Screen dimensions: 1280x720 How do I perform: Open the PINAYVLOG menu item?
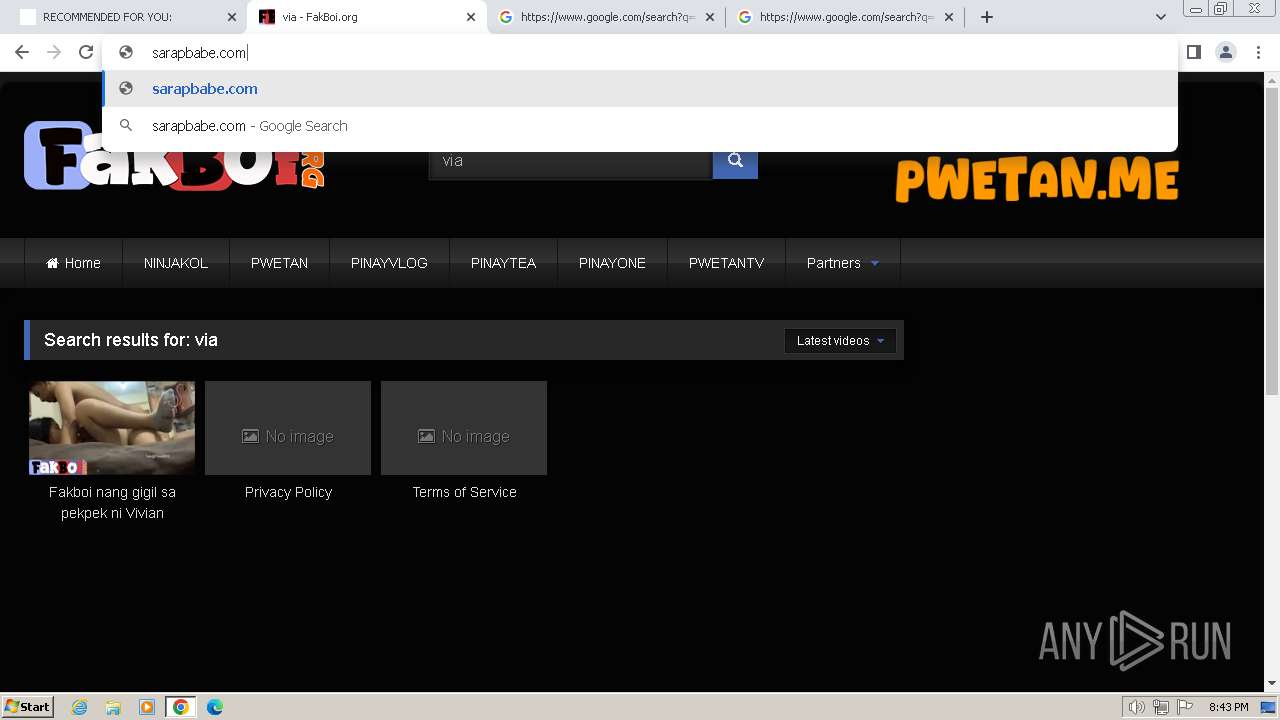click(x=389, y=263)
